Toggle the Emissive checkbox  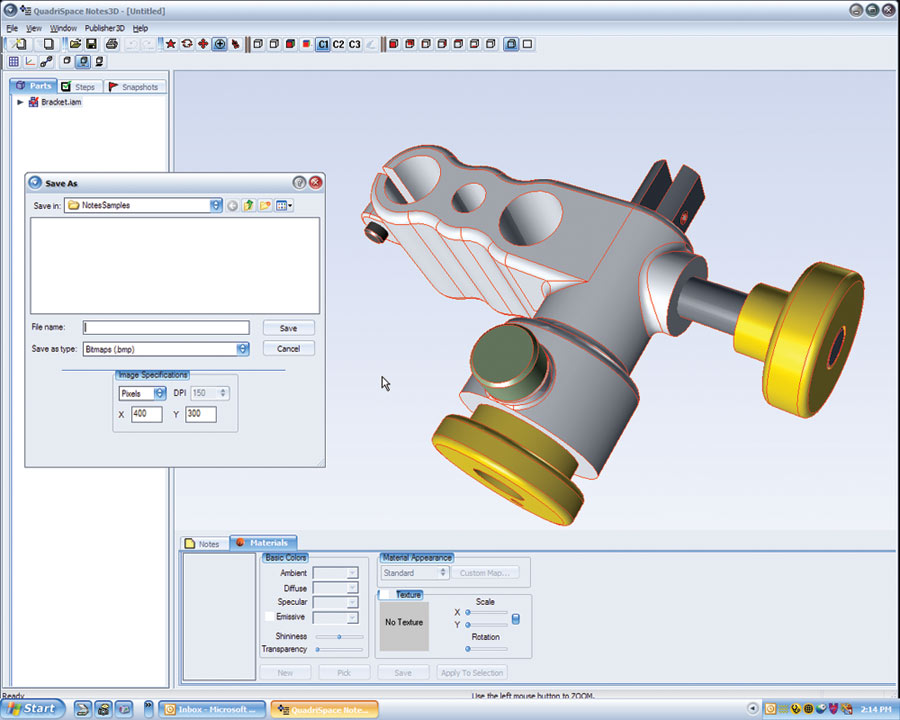coord(268,617)
